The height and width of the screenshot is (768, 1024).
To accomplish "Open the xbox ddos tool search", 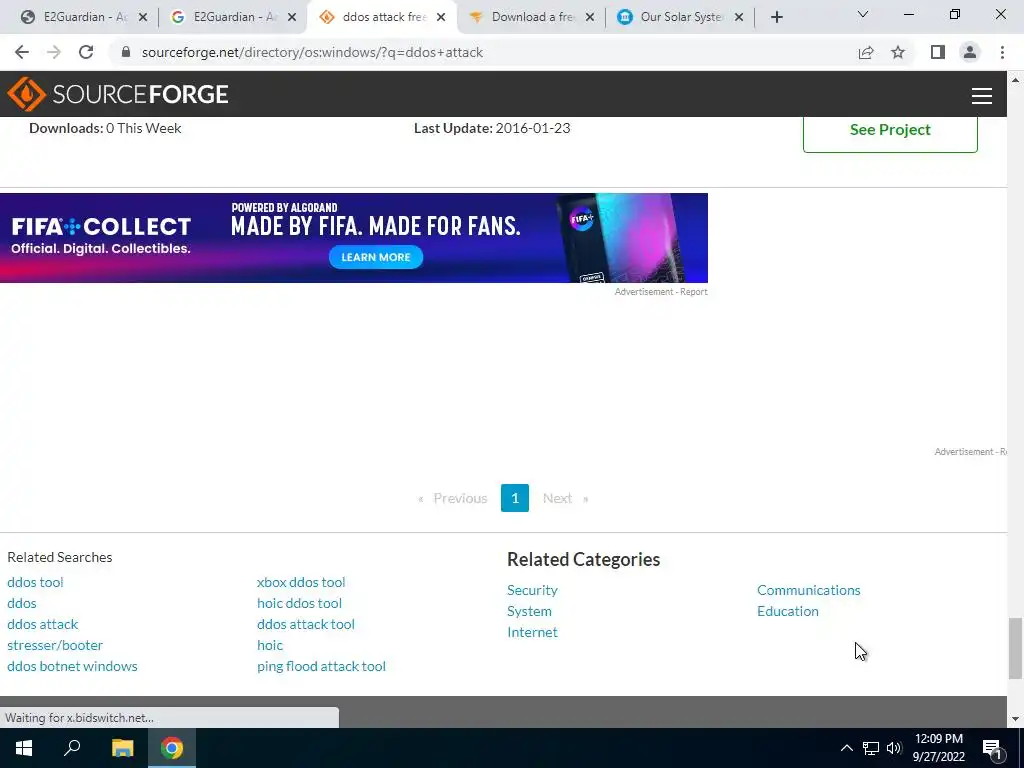I will point(301,582).
